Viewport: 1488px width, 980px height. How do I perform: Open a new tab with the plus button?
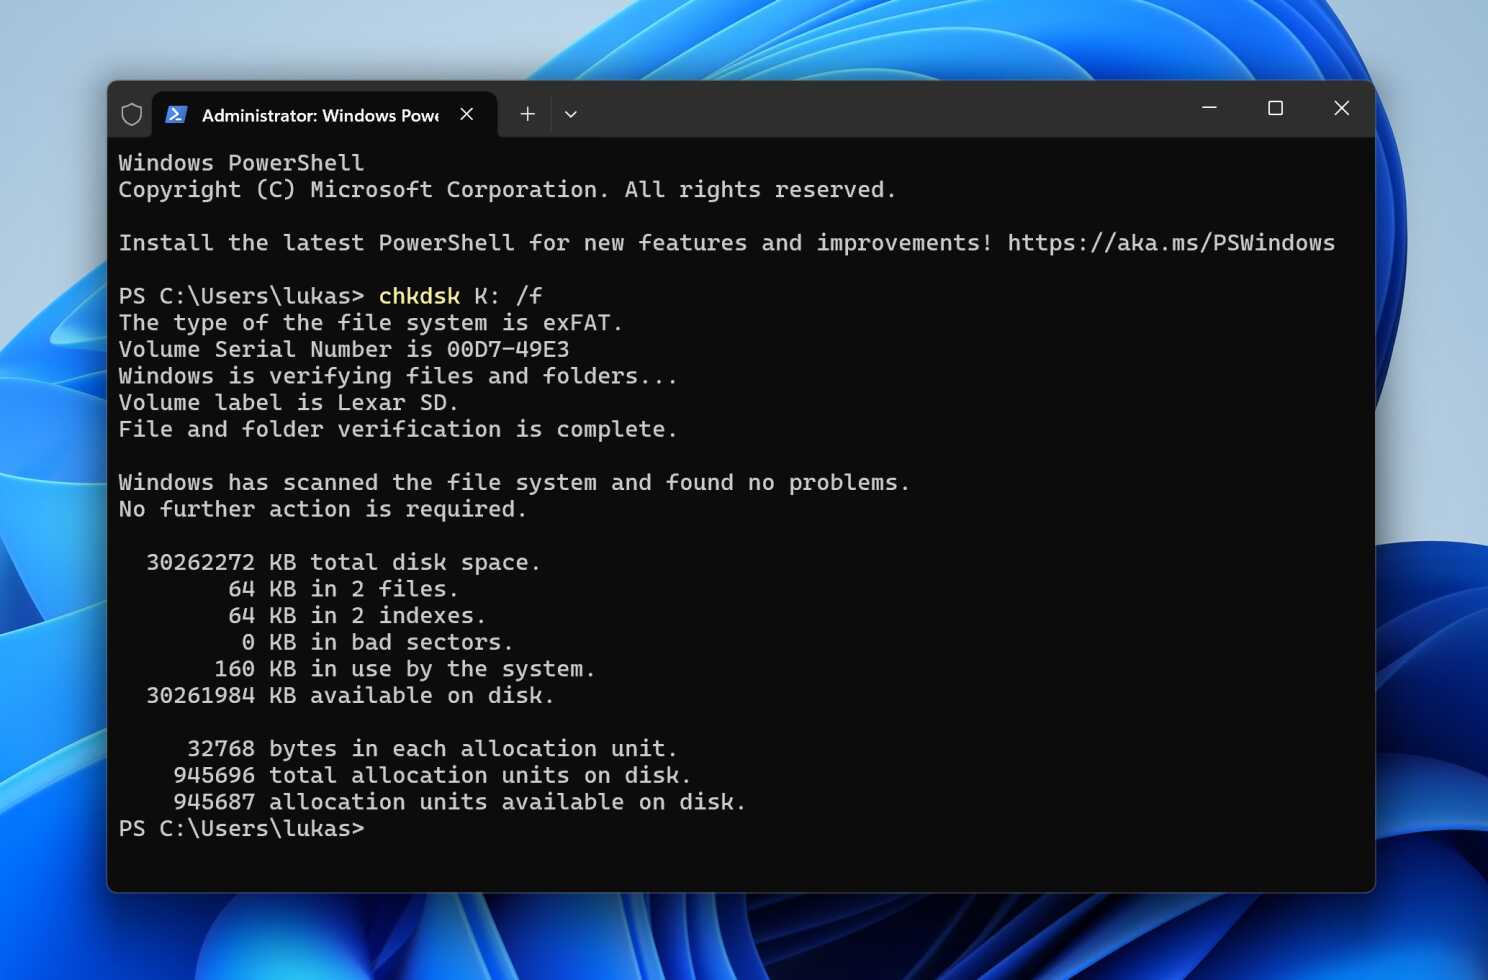pyautogui.click(x=528, y=114)
